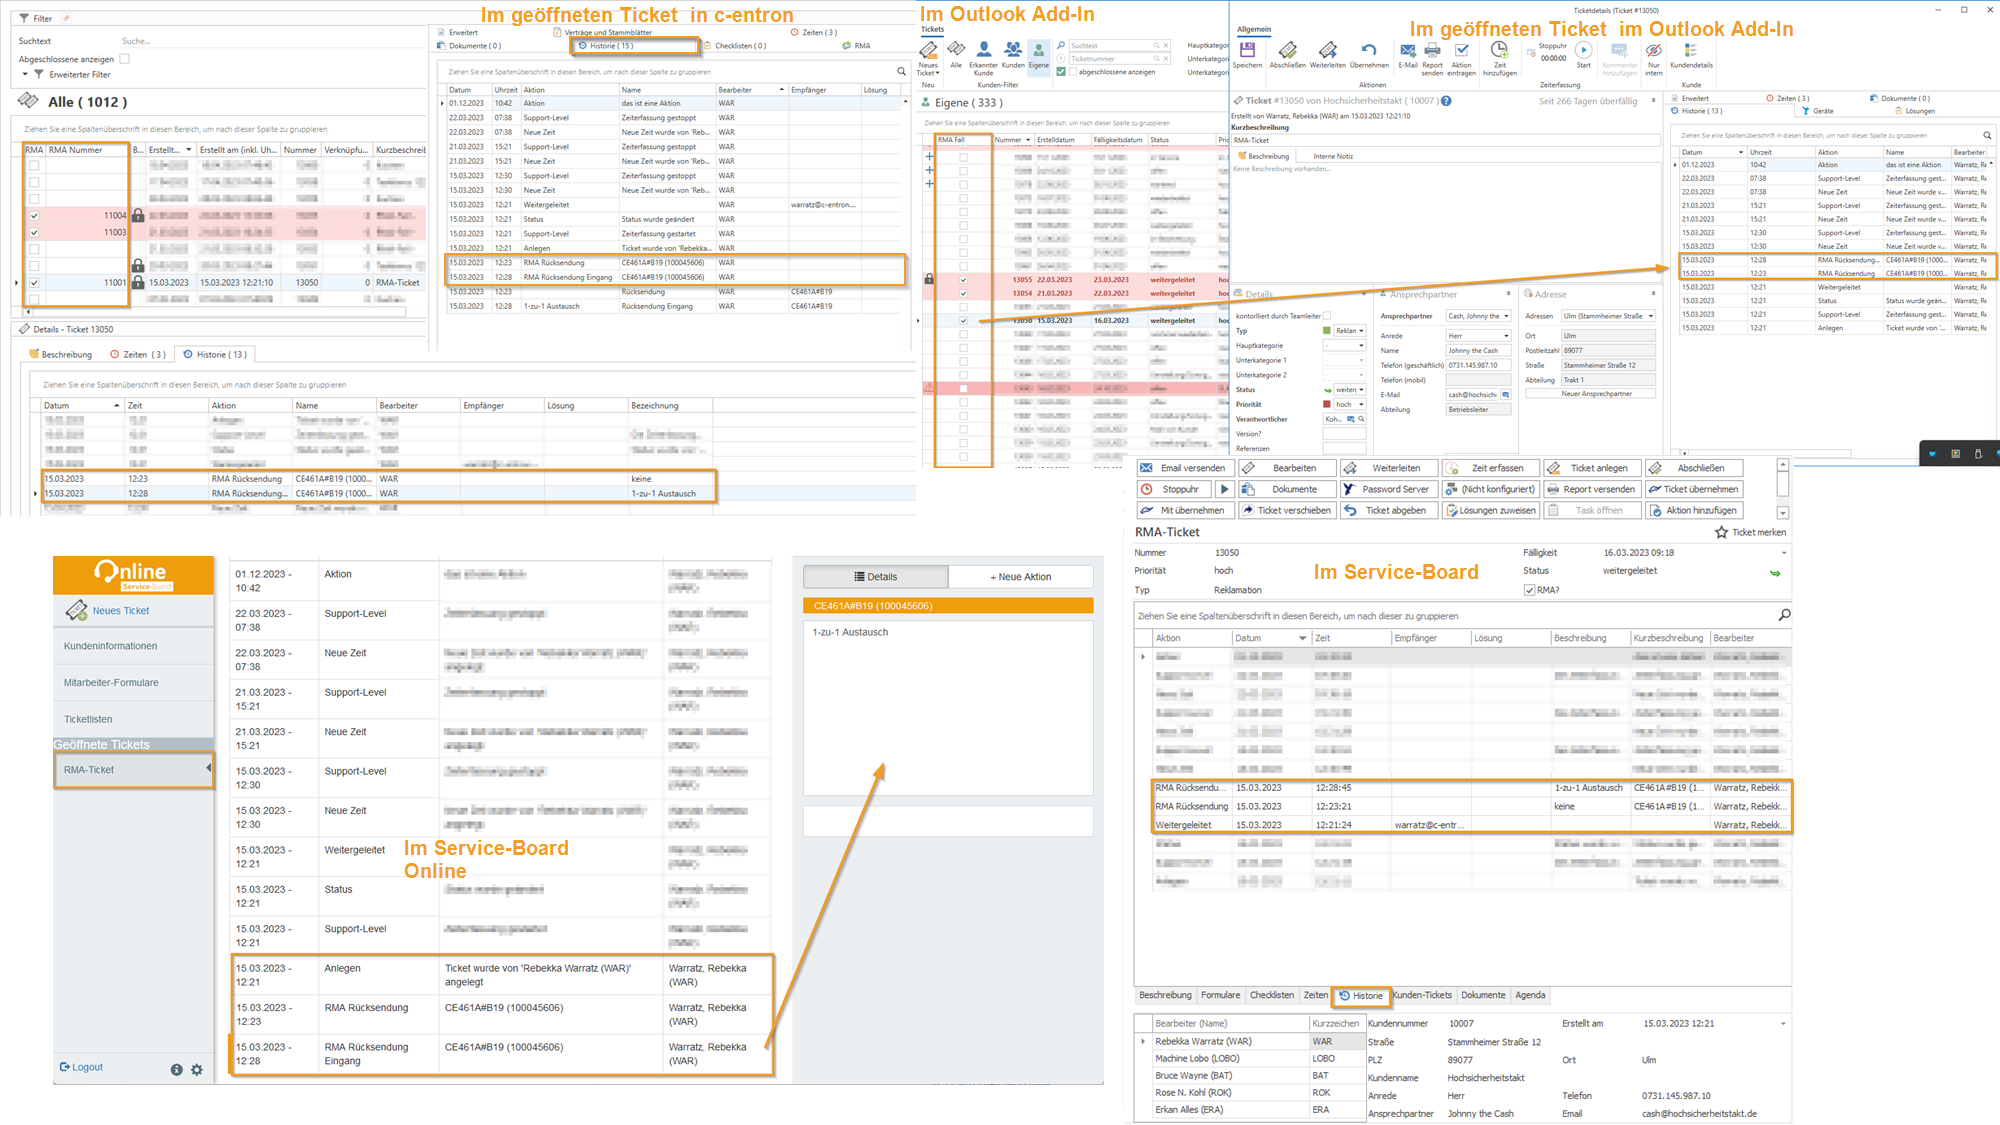Click the Übernehmen undo-arrow icon
The height and width of the screenshot is (1125, 2000).
(1369, 50)
